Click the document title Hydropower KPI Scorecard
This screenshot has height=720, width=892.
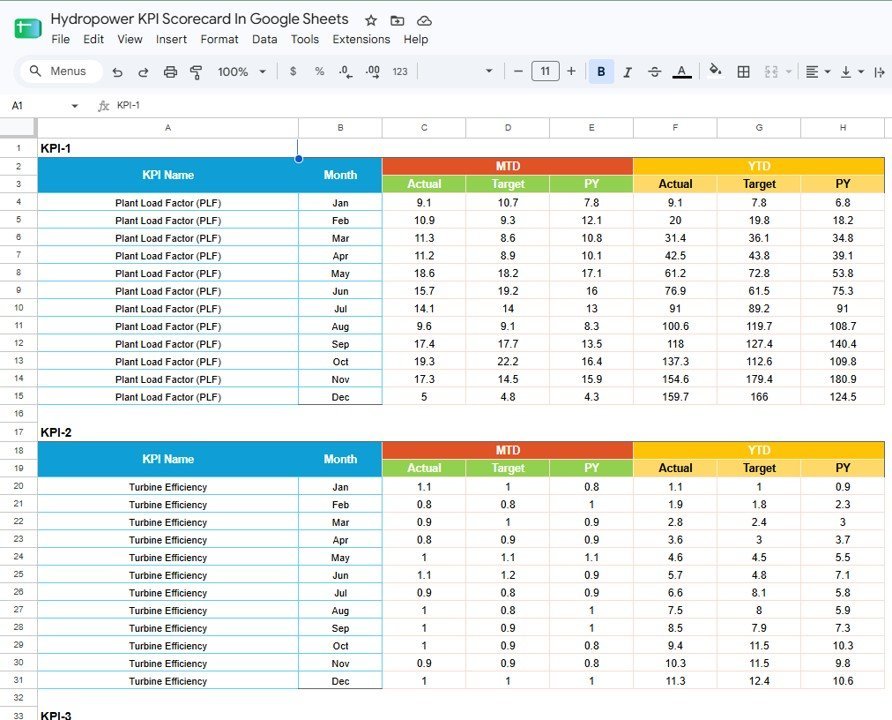[199, 19]
